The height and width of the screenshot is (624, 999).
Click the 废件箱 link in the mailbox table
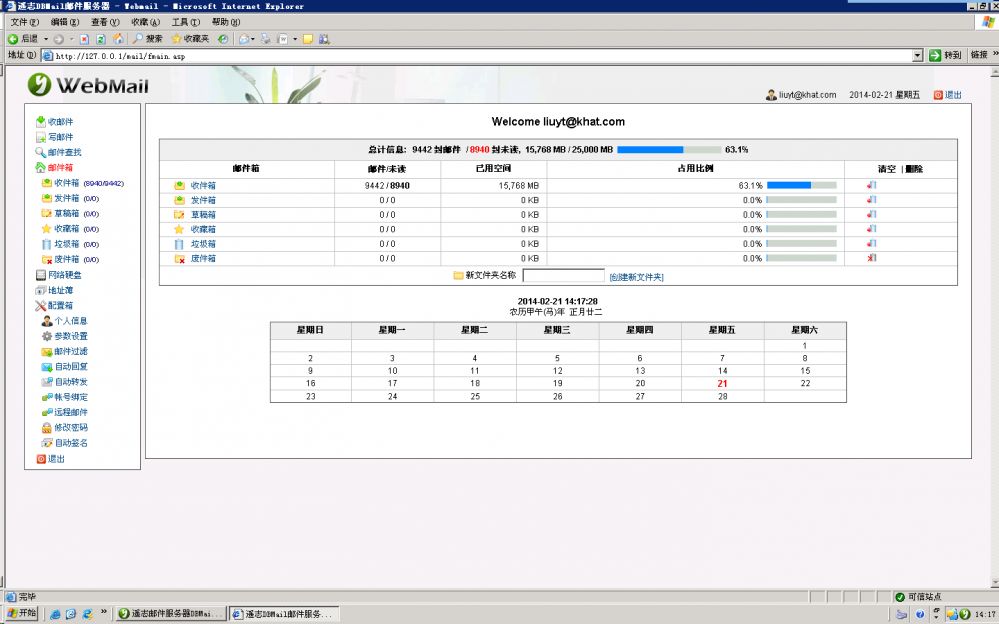coord(203,259)
